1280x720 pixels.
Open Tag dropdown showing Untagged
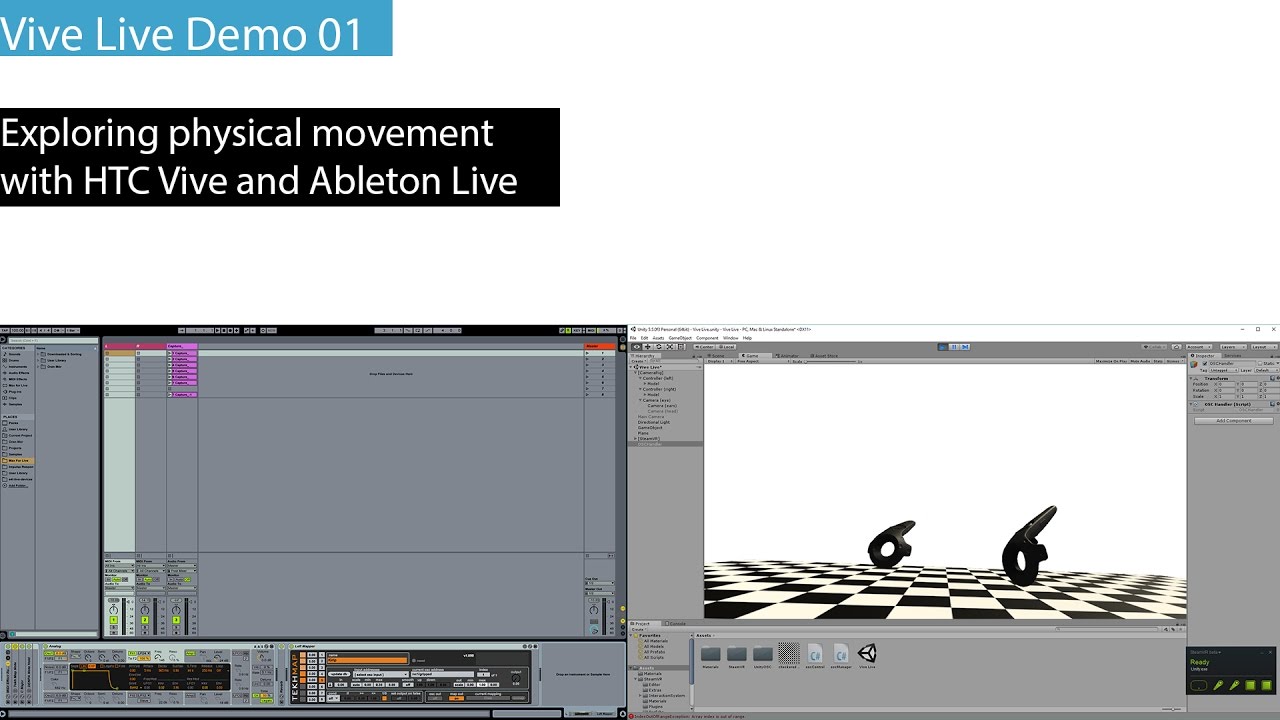click(x=1223, y=370)
